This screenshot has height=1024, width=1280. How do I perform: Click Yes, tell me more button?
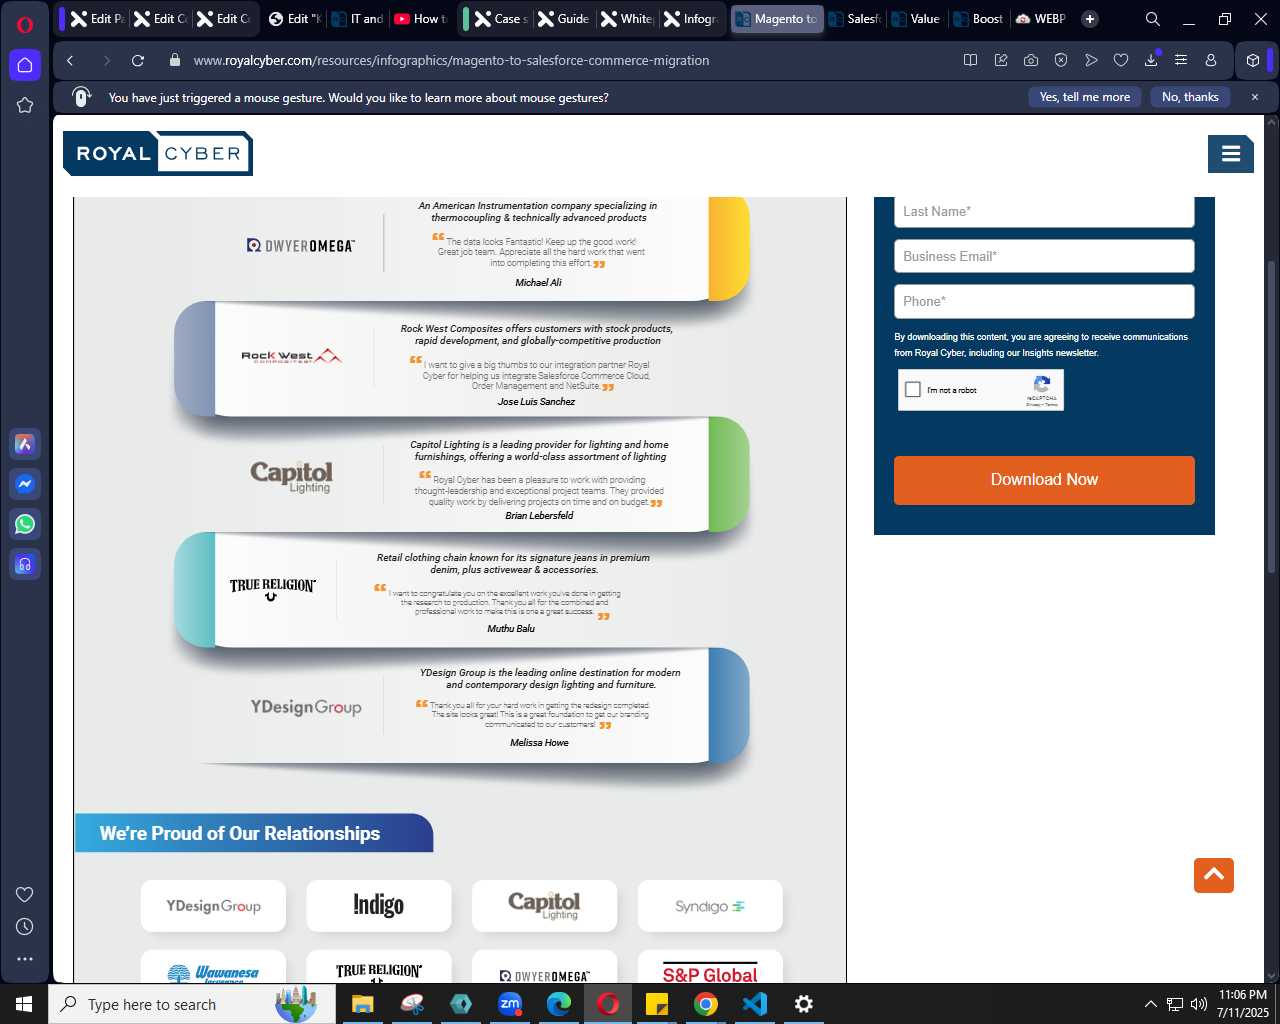1085,97
